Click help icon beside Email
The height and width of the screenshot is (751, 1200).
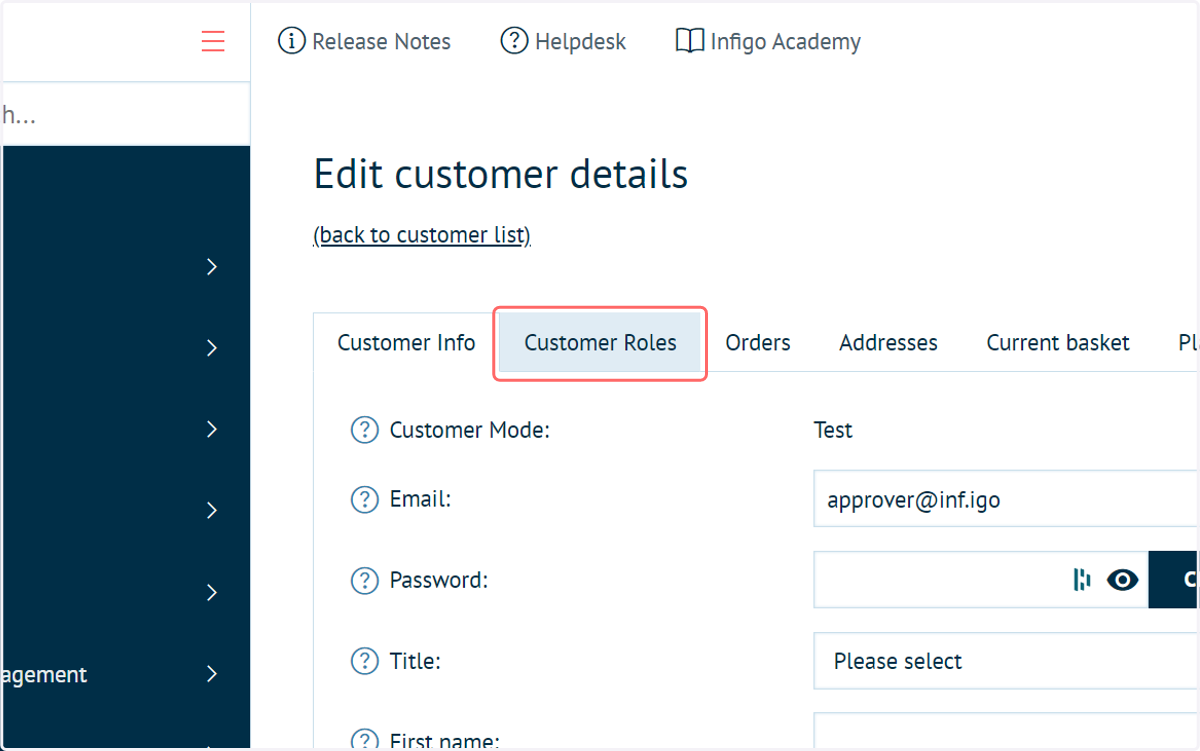point(364,499)
